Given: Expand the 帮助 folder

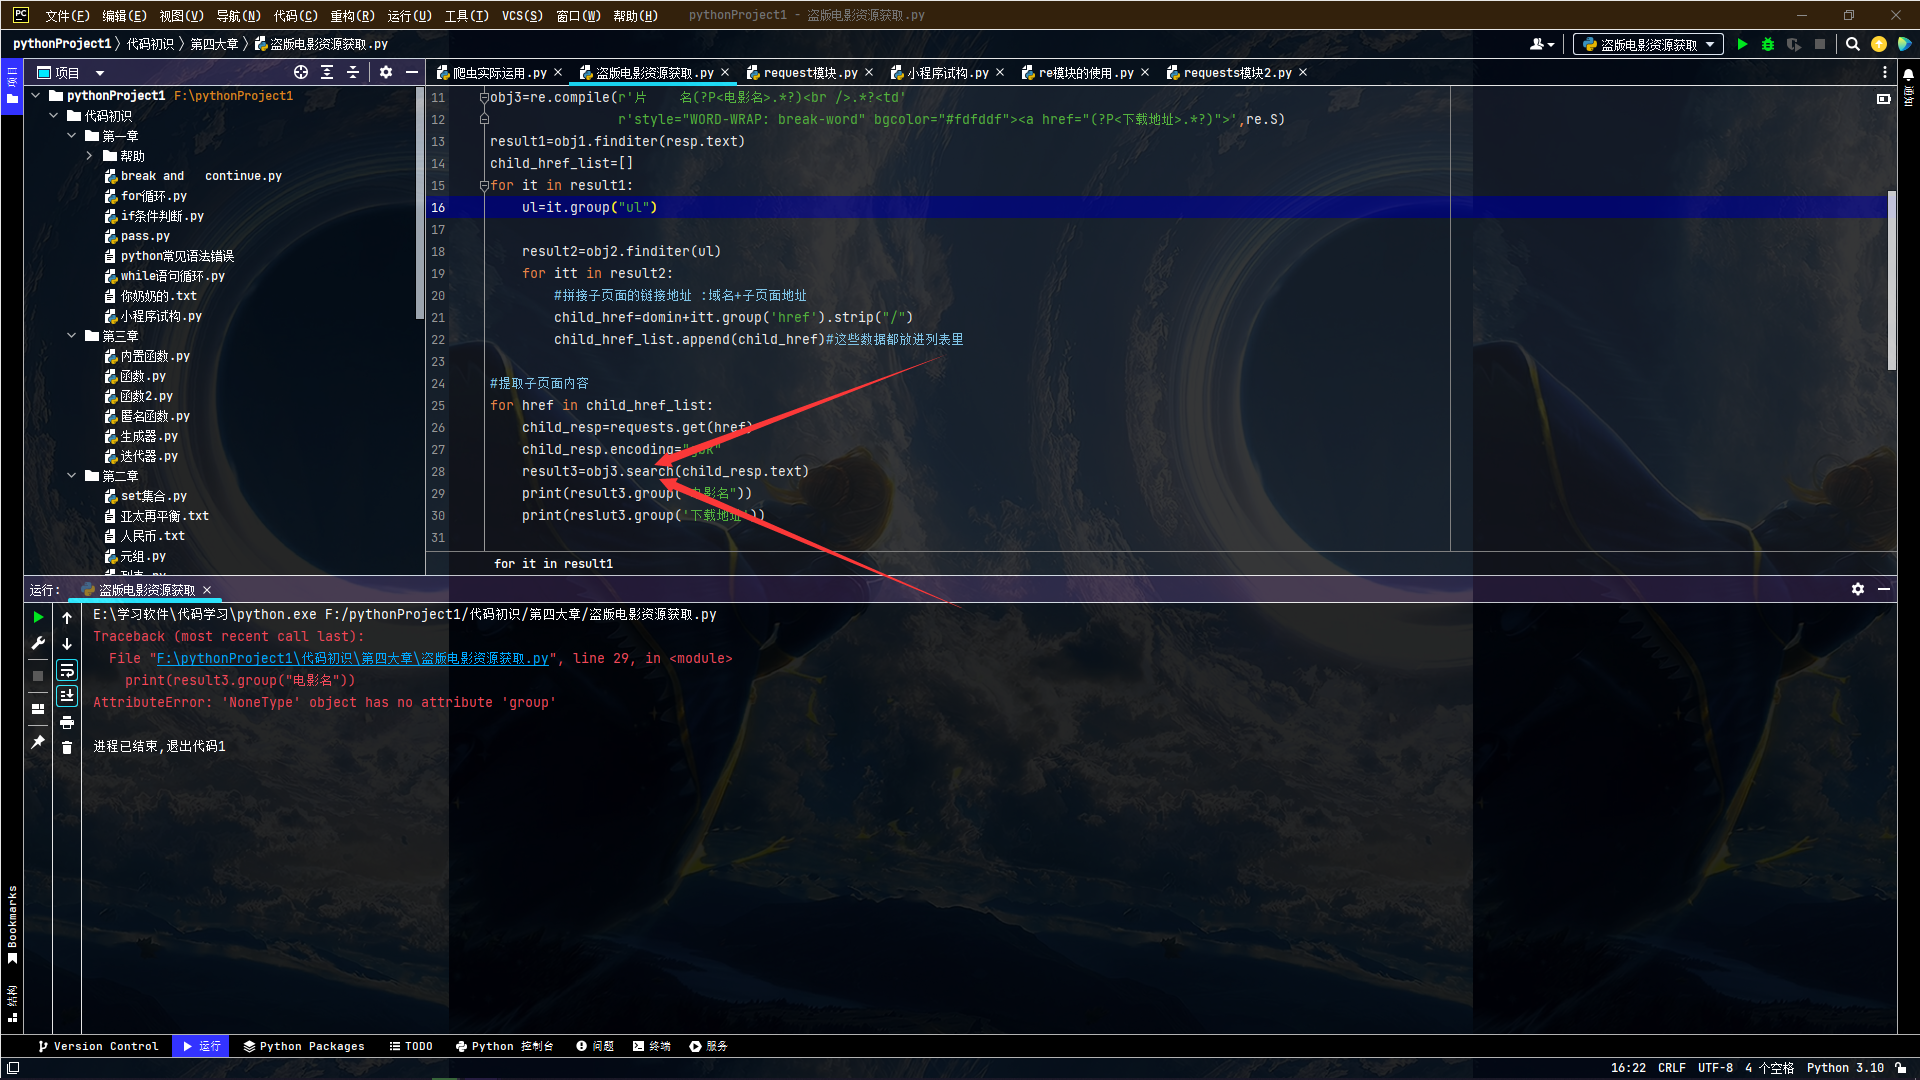Looking at the screenshot, I should coord(89,156).
